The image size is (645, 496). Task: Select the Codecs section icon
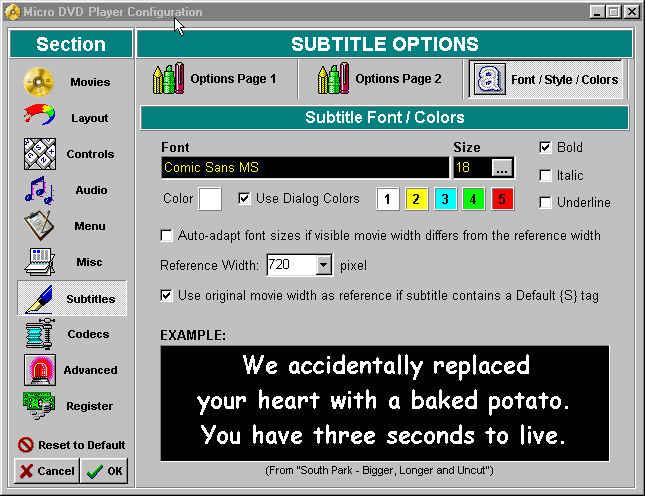point(39,334)
